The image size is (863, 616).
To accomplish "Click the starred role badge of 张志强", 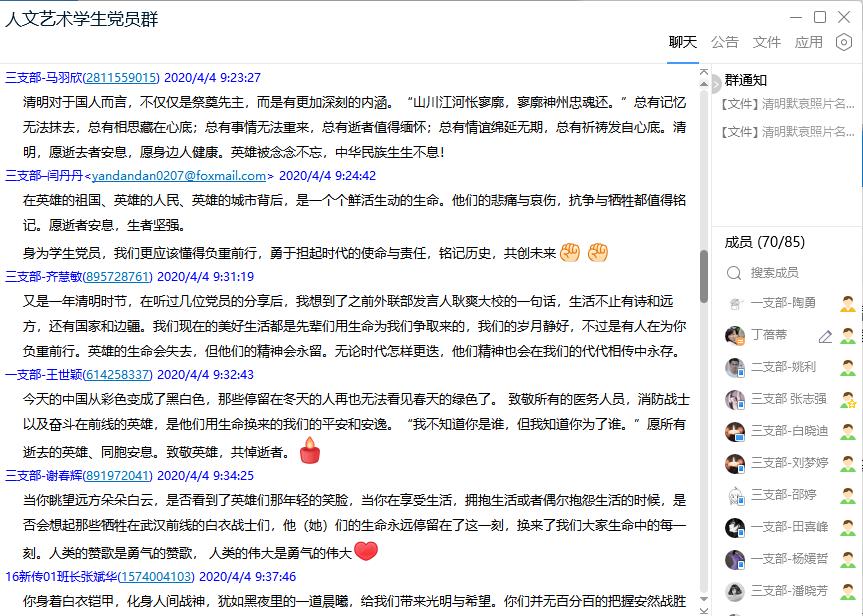I will (x=847, y=399).
